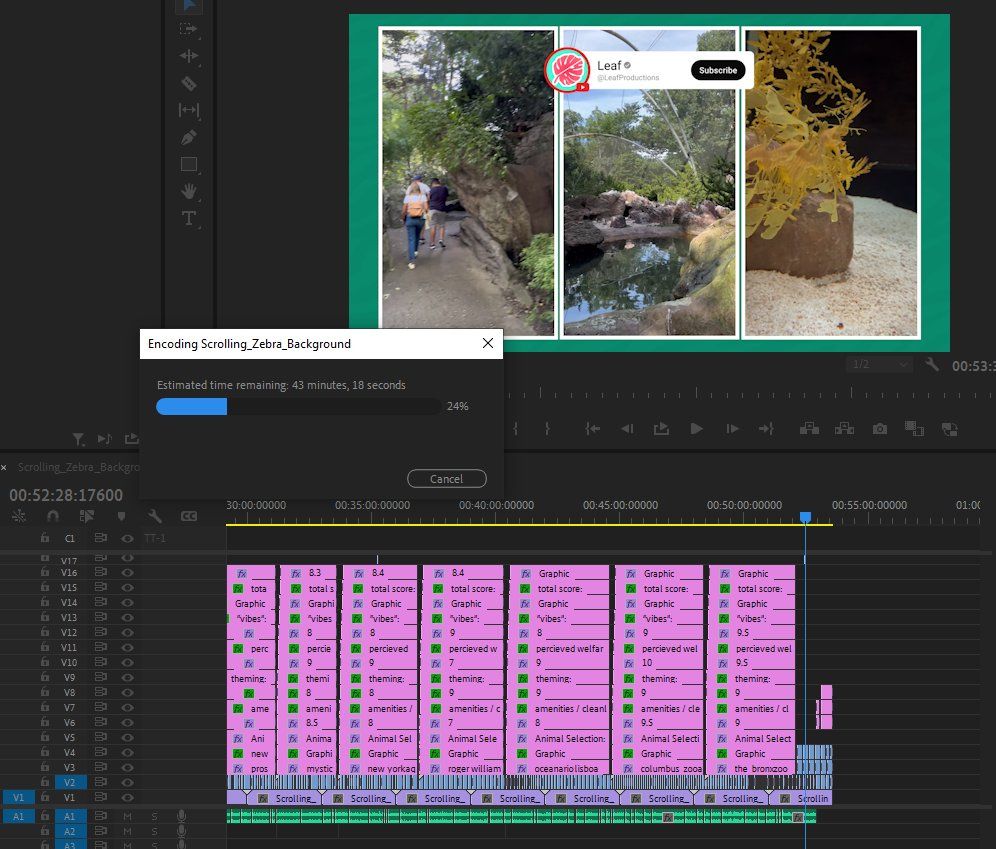Solo audio track A1

click(154, 816)
